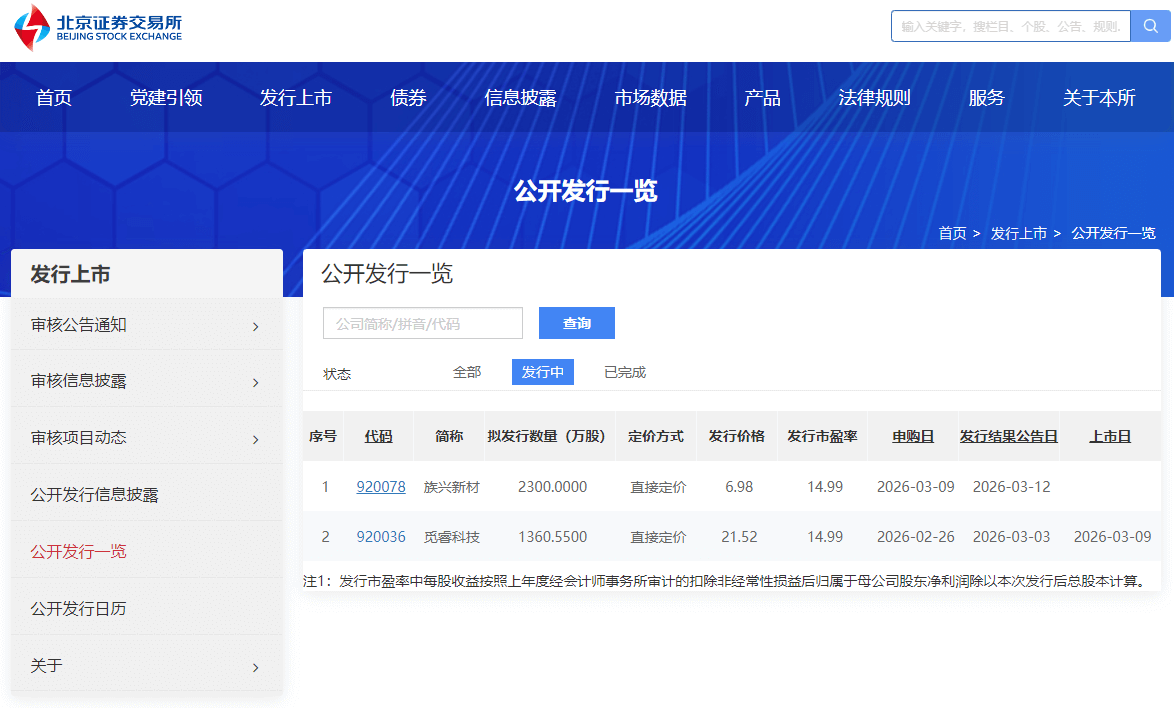This screenshot has width=1174, height=708.
Task: Click the magnifier search button
Action: tap(1150, 26)
